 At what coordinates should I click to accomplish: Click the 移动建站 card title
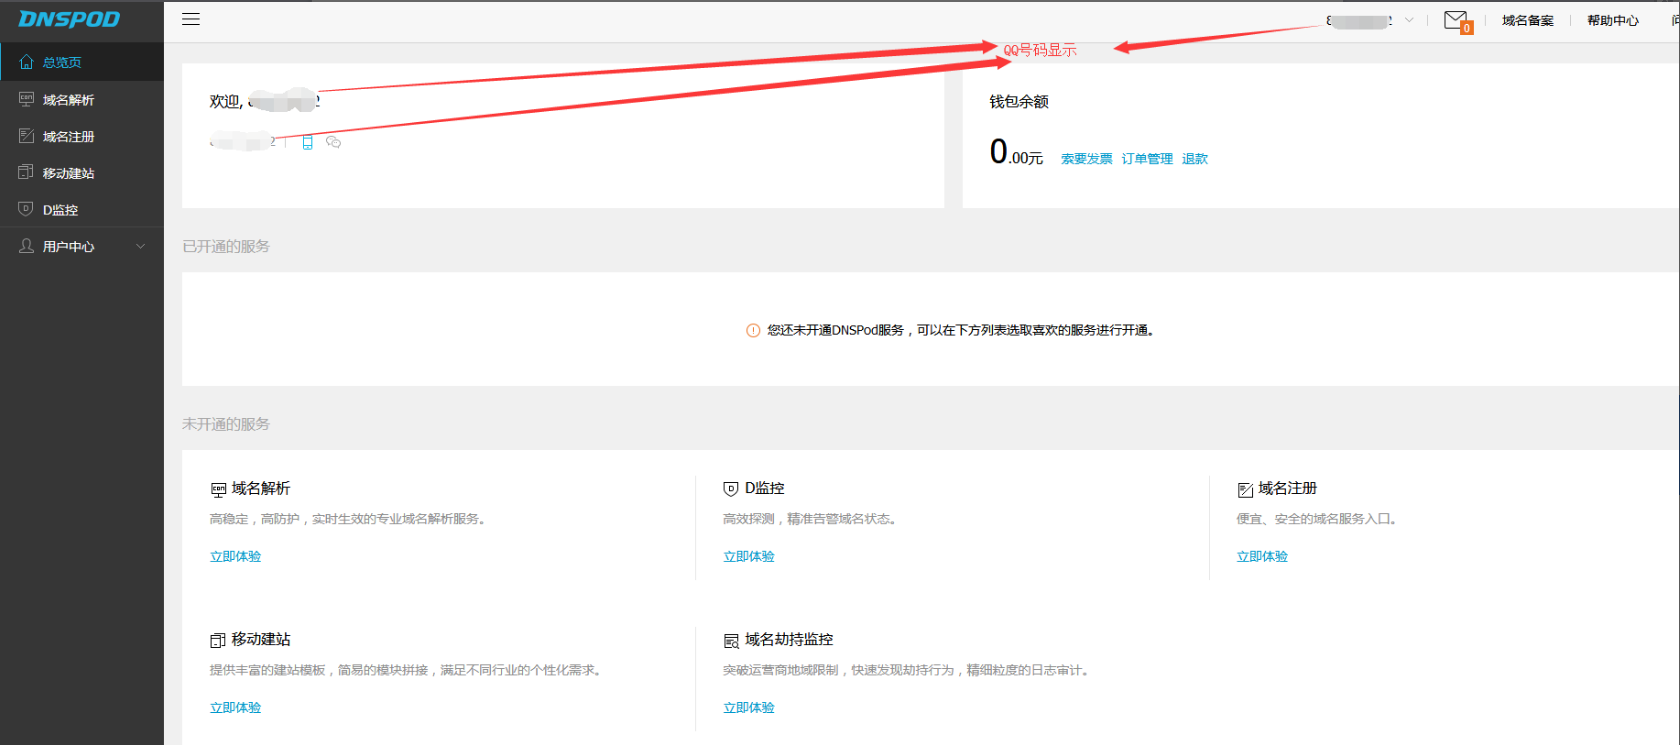(261, 639)
